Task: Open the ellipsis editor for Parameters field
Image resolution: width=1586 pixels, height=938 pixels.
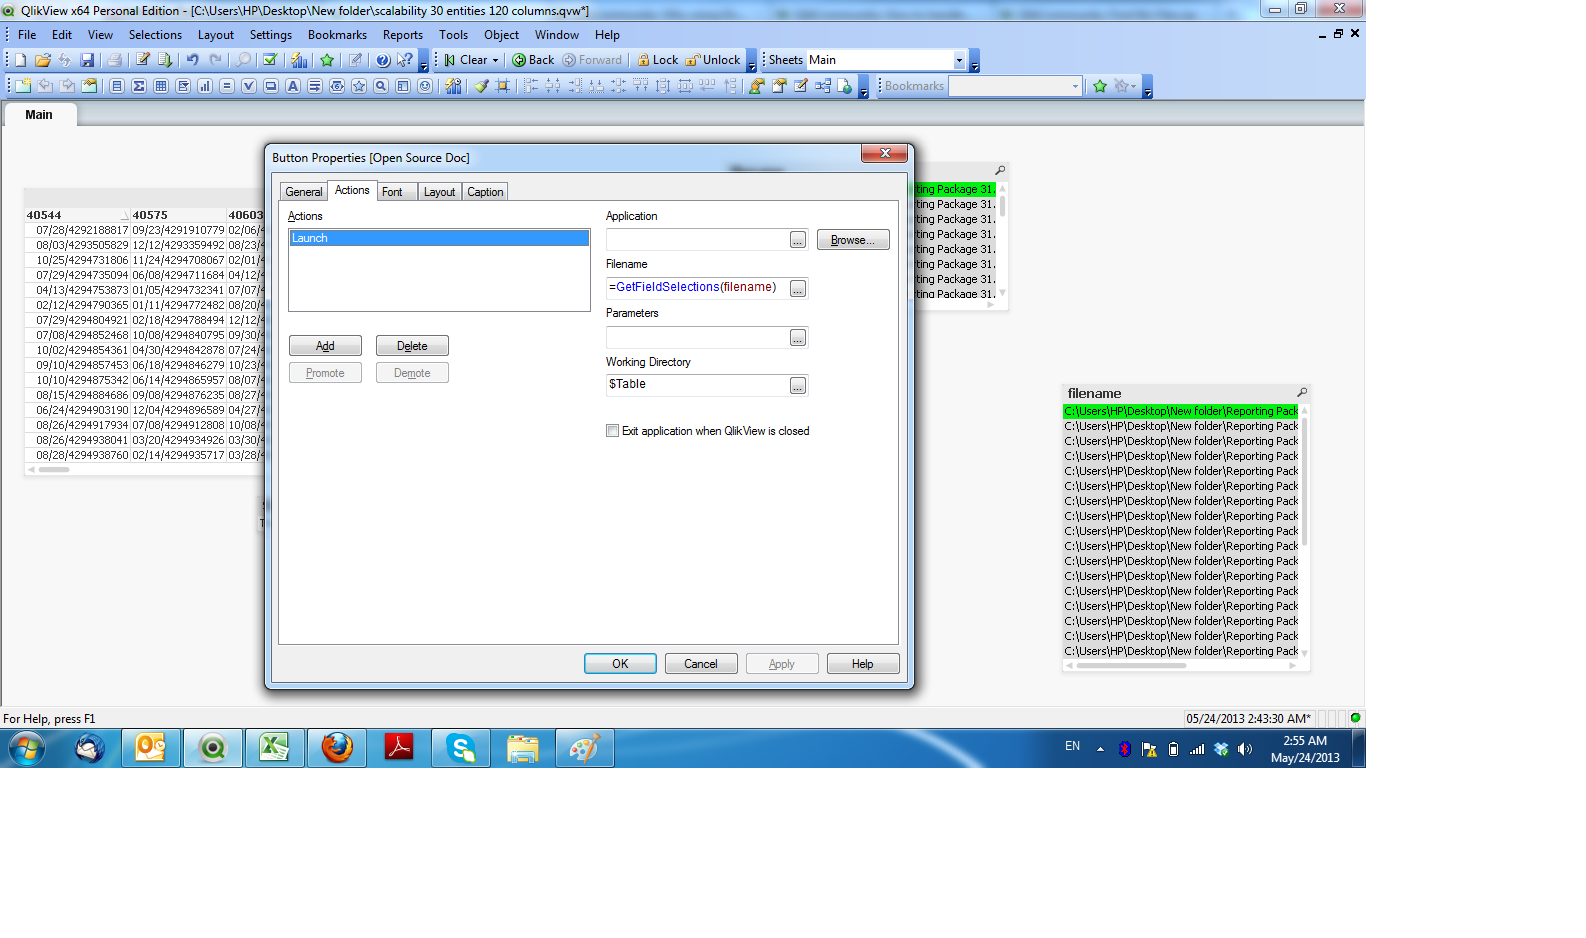Action: pyautogui.click(x=798, y=338)
